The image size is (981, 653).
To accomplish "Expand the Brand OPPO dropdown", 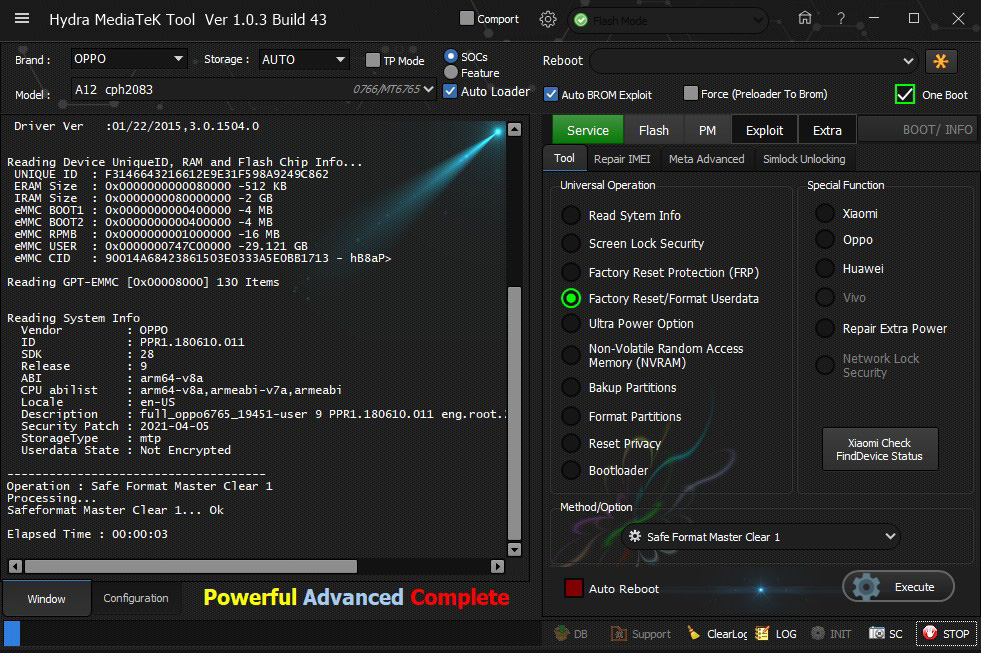I will pyautogui.click(x=129, y=59).
